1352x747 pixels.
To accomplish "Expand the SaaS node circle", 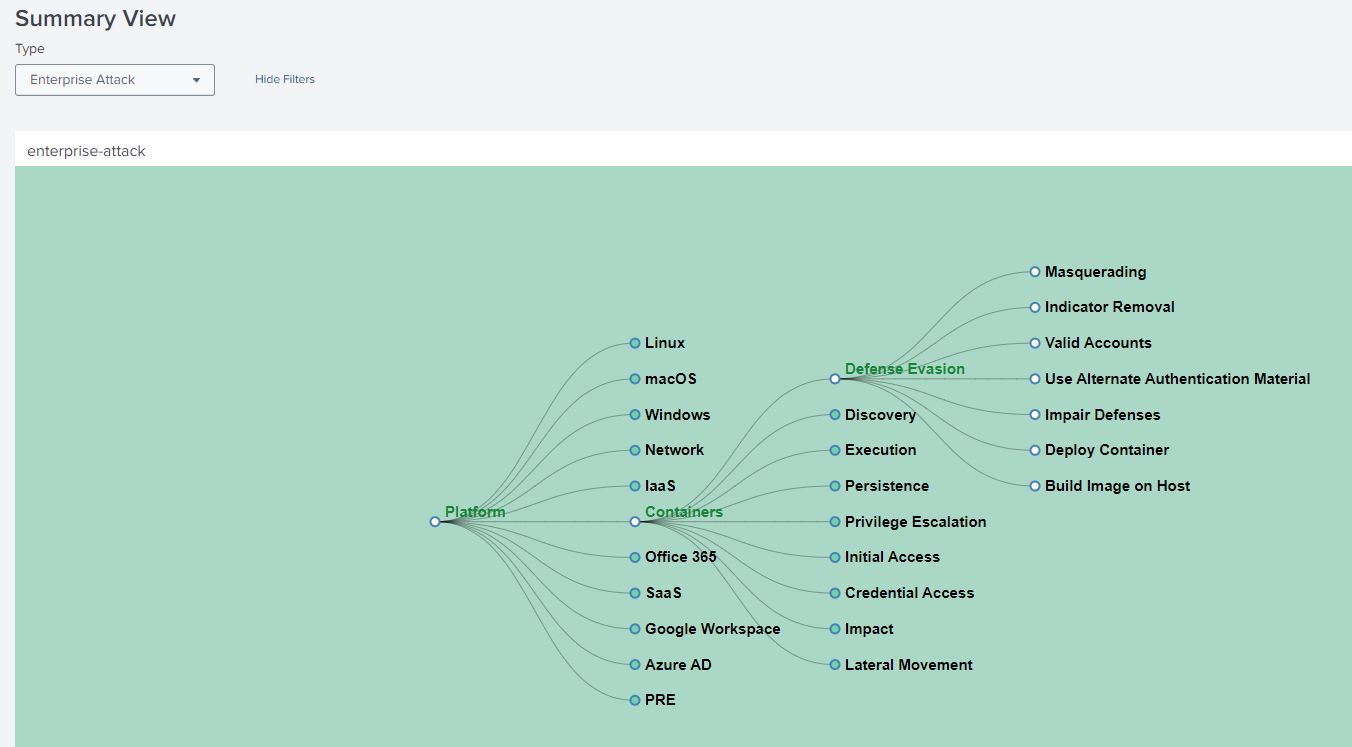I will pyautogui.click(x=635, y=593).
